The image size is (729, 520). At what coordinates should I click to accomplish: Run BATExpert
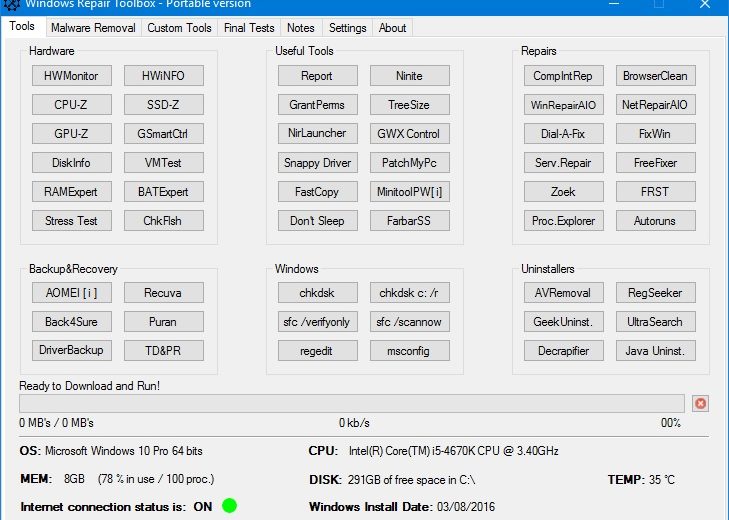coord(164,192)
